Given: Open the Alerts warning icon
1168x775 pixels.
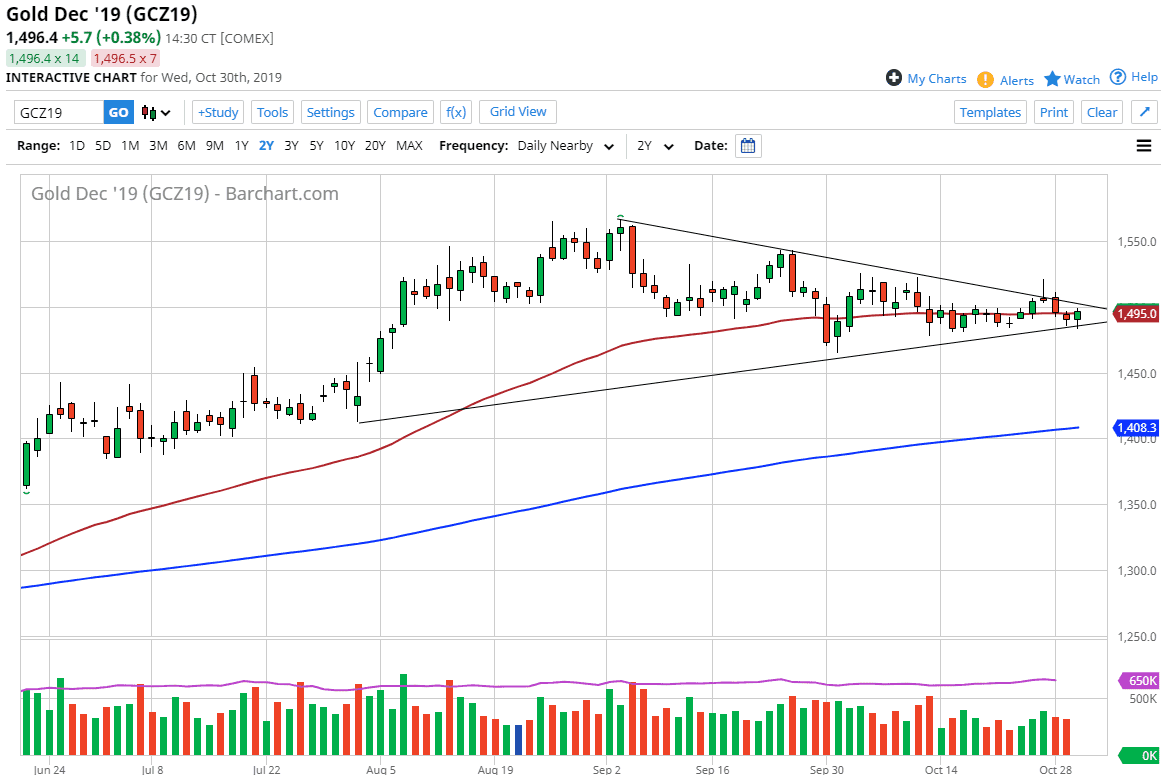Looking at the screenshot, I should (x=985, y=79).
